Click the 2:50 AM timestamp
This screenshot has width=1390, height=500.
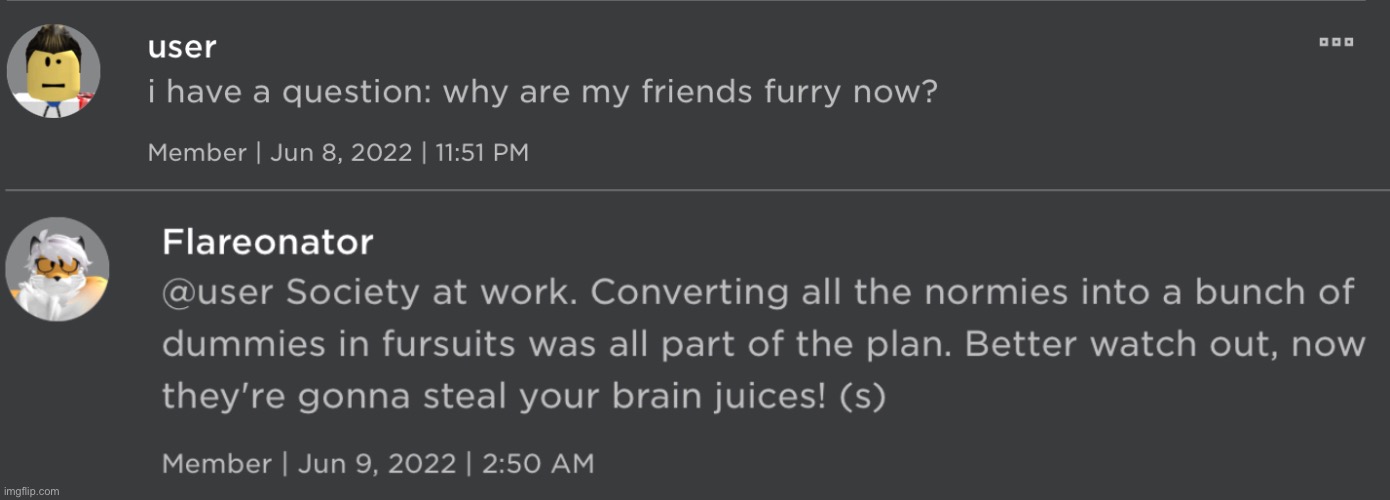tap(540, 464)
